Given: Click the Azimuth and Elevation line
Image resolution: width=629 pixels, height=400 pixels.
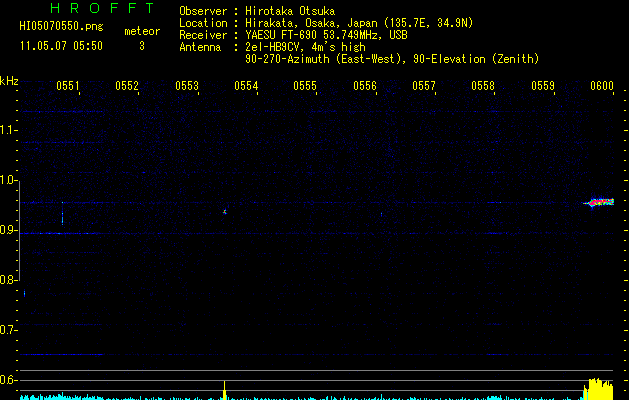Looking at the screenshot, I should click(x=392, y=59).
